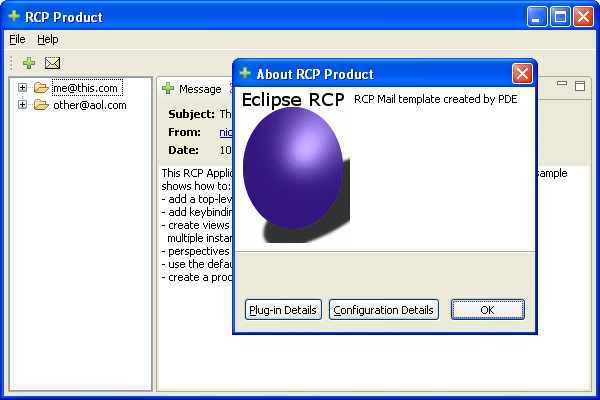Click the envelope mail toolbar icon
600x400 pixels.
52,63
